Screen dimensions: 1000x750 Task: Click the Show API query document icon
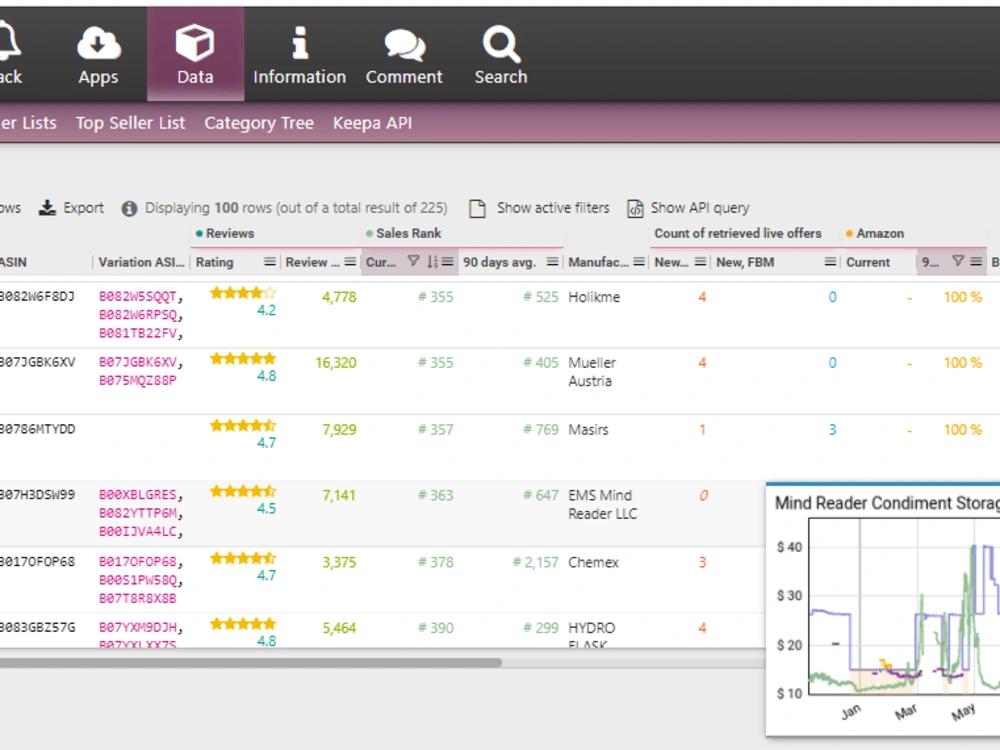(635, 209)
